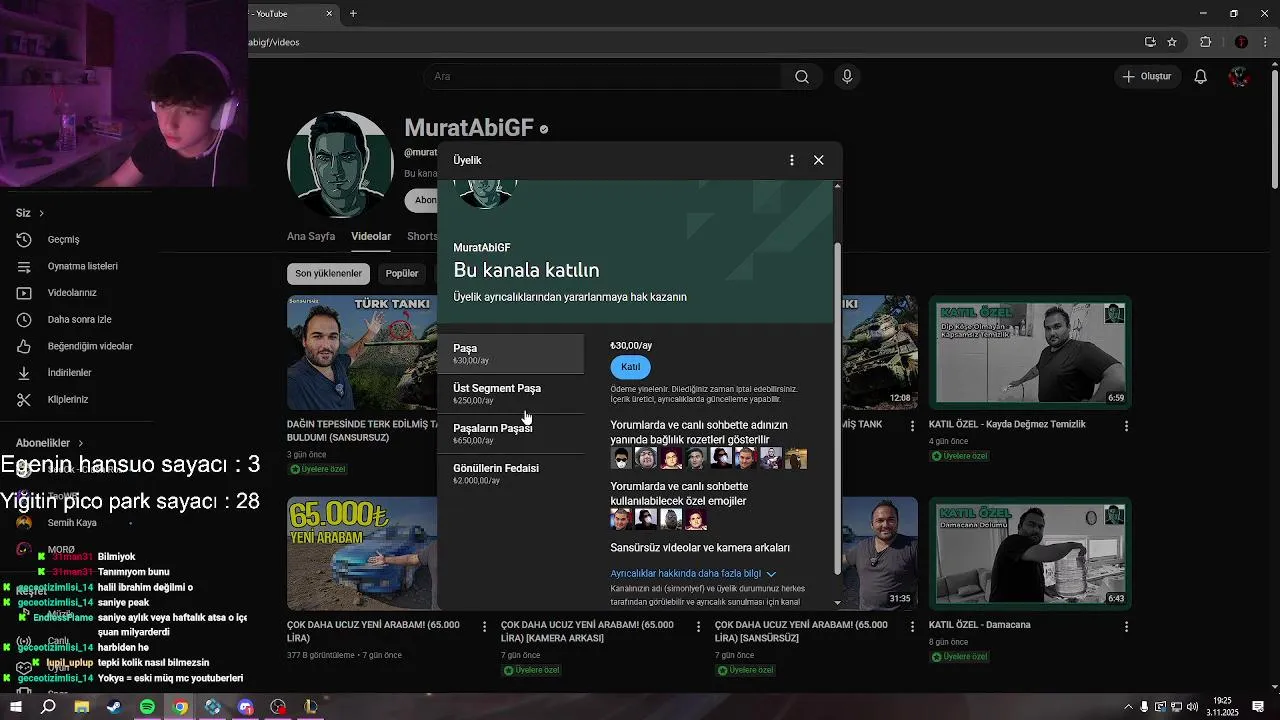Open a new browser tab
Viewport: 1280px width, 720px height.
coord(353,14)
